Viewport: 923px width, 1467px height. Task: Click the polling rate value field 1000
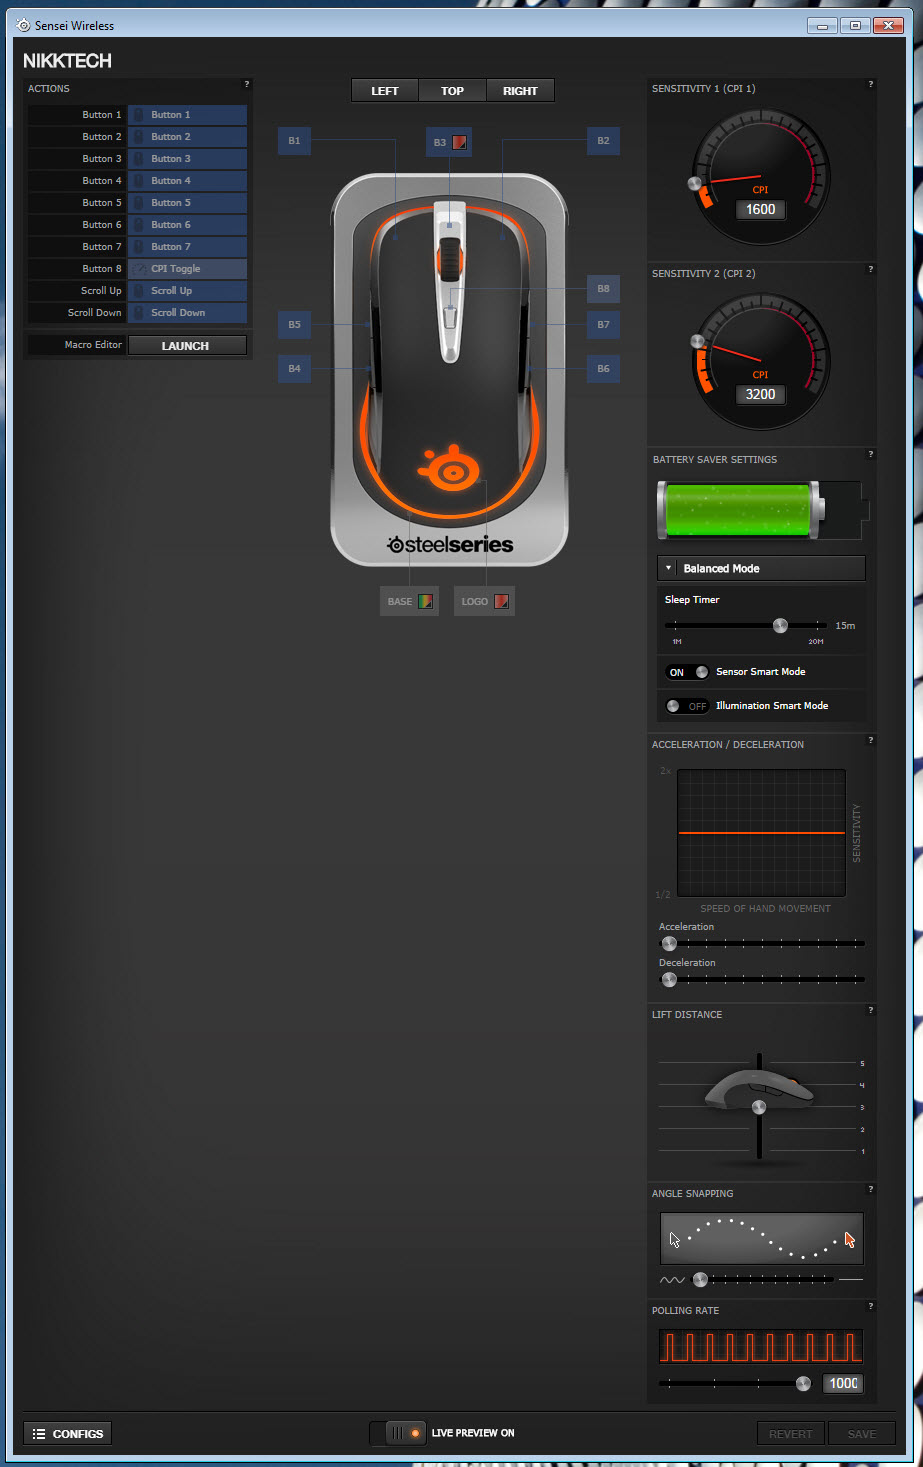[844, 1384]
